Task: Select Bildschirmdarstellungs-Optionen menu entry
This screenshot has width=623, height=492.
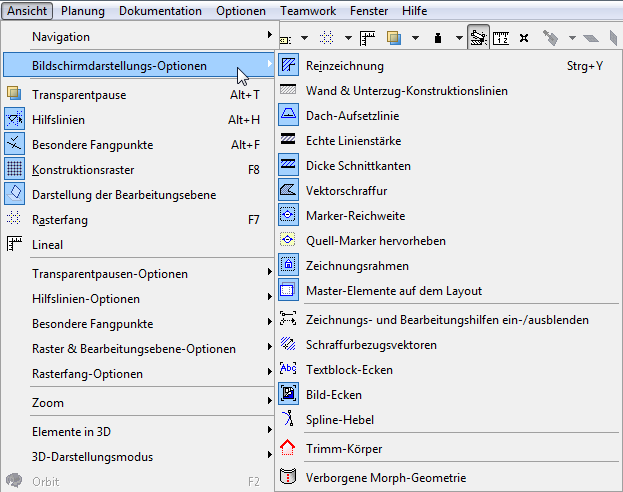Action: coord(138,66)
